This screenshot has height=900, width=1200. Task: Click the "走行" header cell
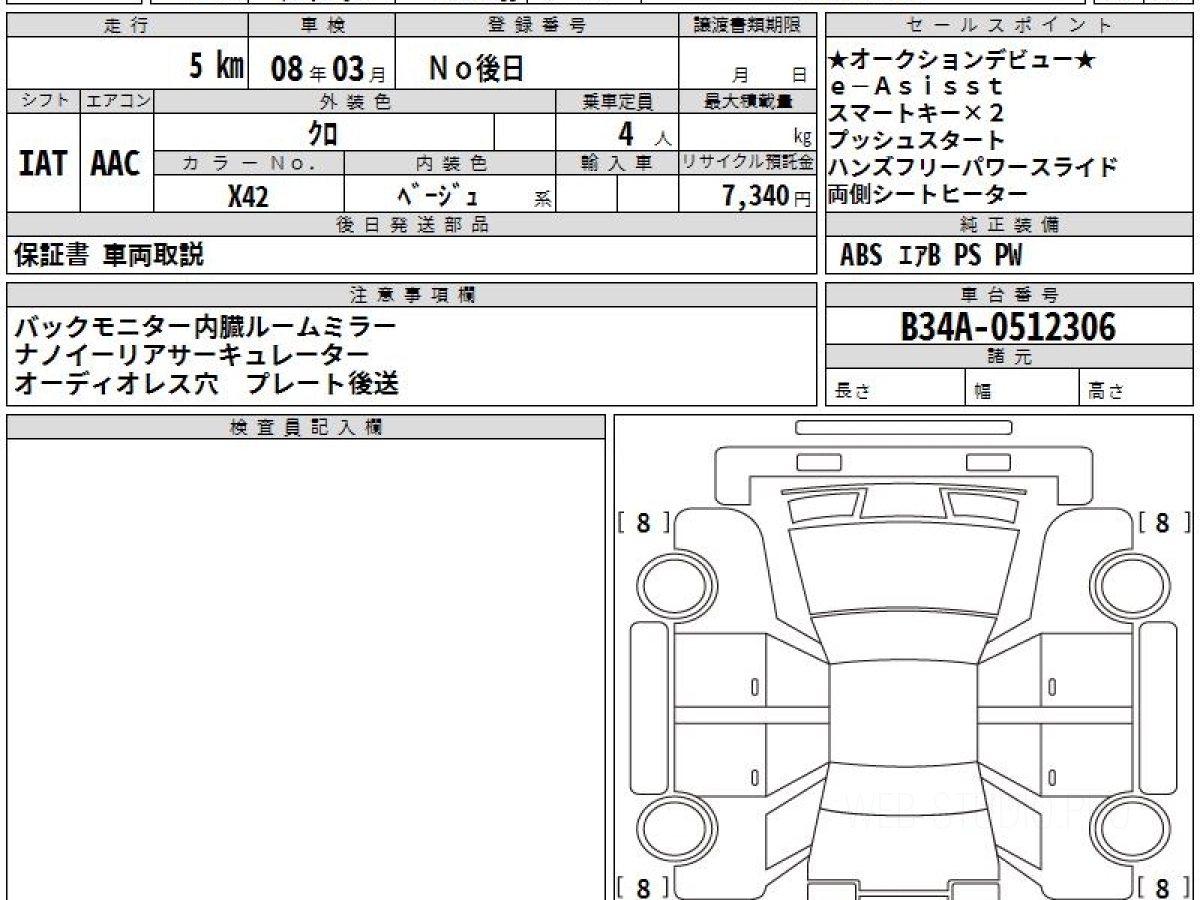click(x=127, y=25)
